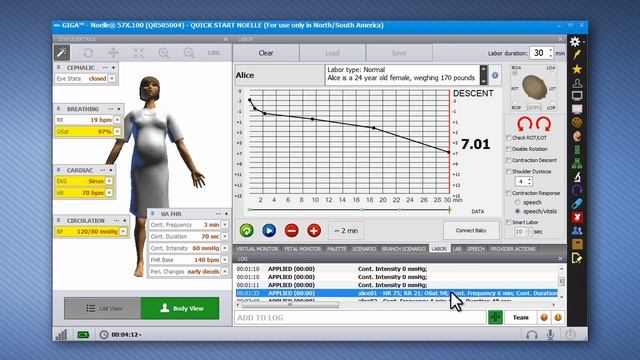Open OSat value dropdown
The image size is (640, 360).
click(x=117, y=131)
